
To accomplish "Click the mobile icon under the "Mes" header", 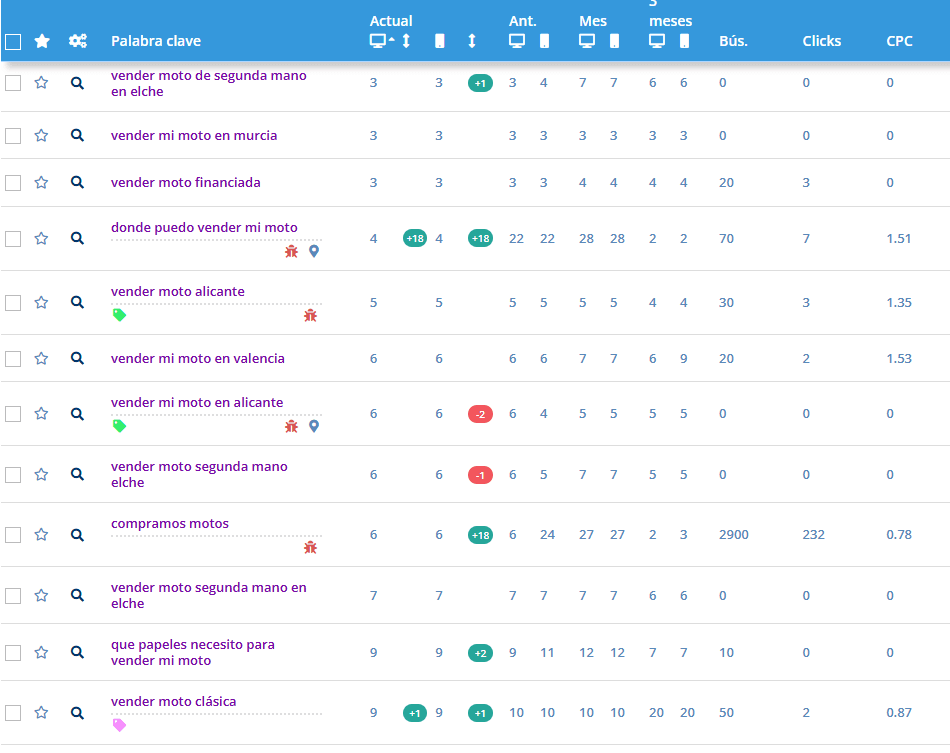I will [x=614, y=41].
